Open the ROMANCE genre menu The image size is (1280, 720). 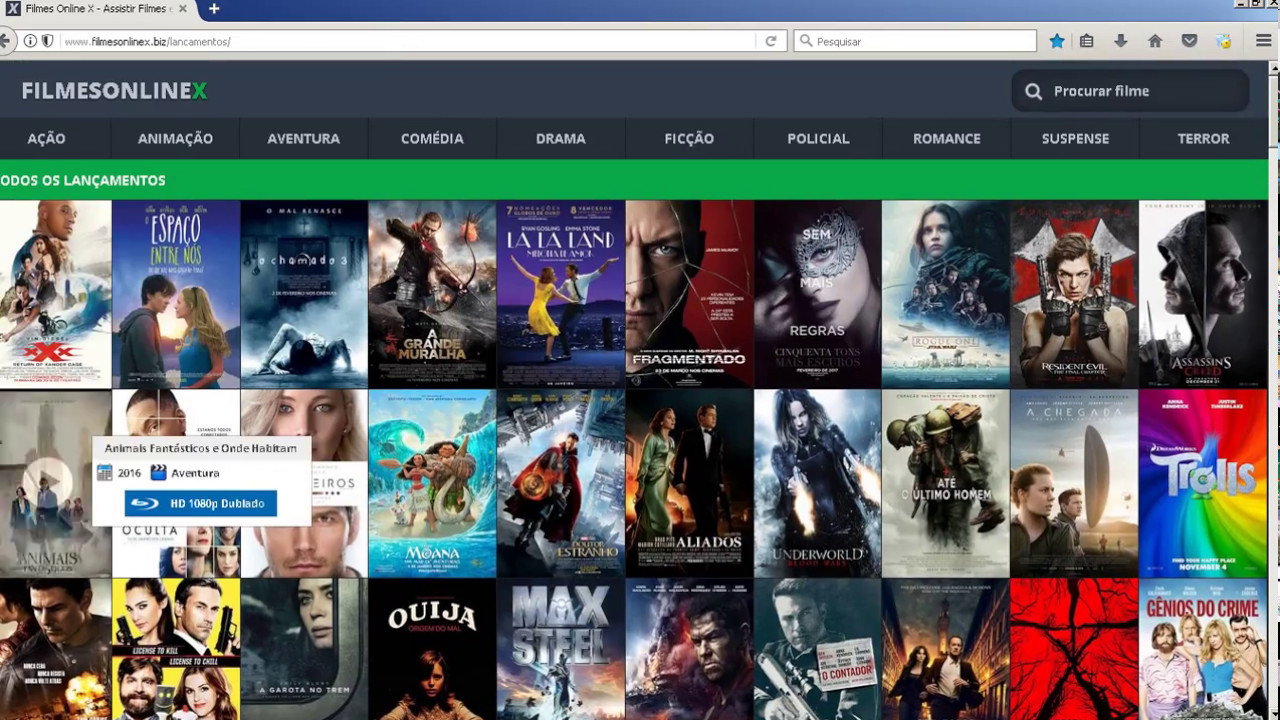(947, 139)
